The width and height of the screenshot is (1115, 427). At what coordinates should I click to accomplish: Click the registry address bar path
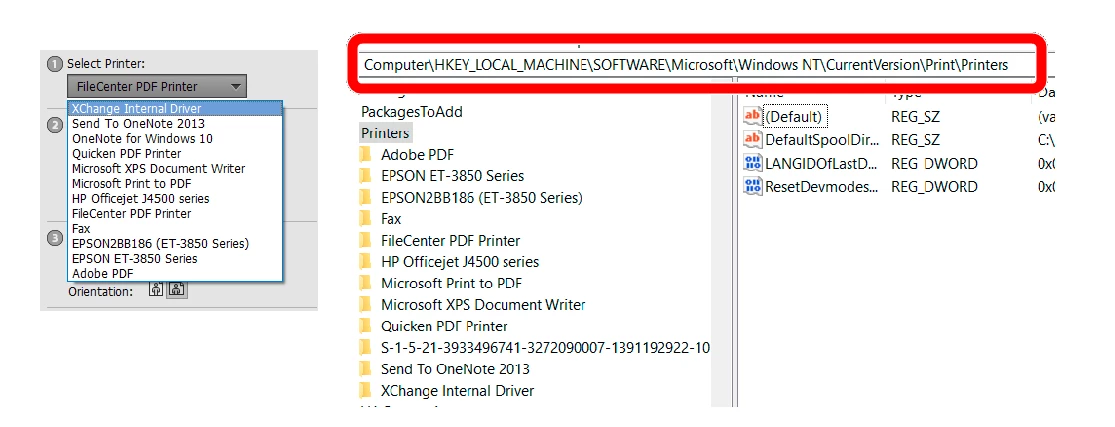(x=686, y=65)
